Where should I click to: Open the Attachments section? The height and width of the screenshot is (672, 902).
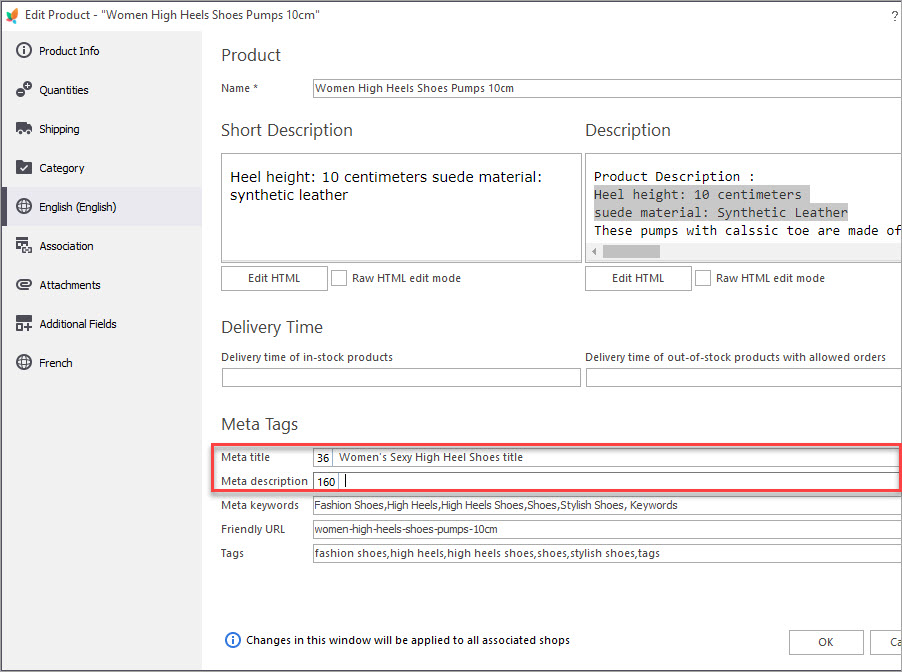102,285
